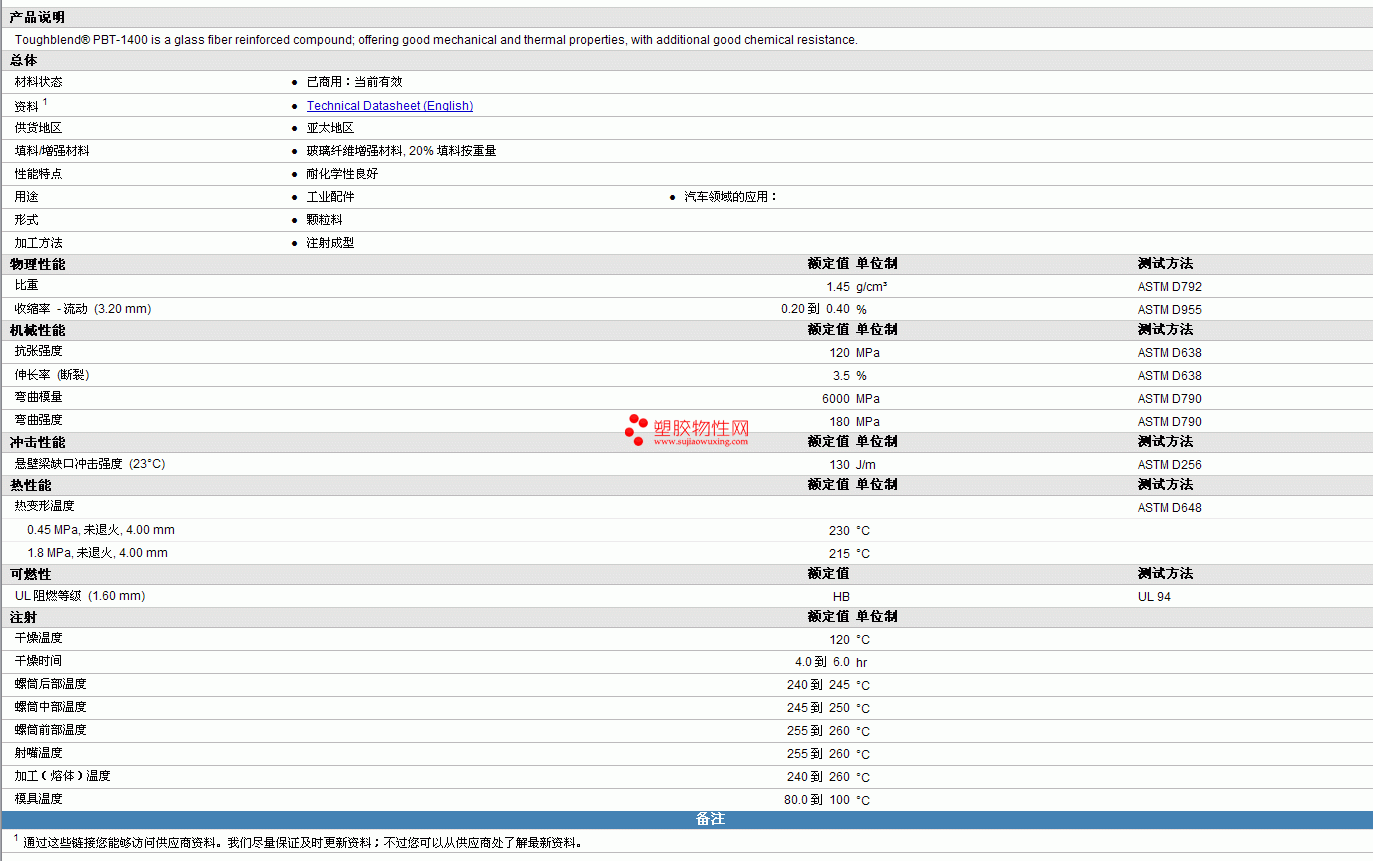The height and width of the screenshot is (861, 1373).
Task: Select the 1.8 MPa, 未退火, 4.00 mm row
Action: [686, 553]
